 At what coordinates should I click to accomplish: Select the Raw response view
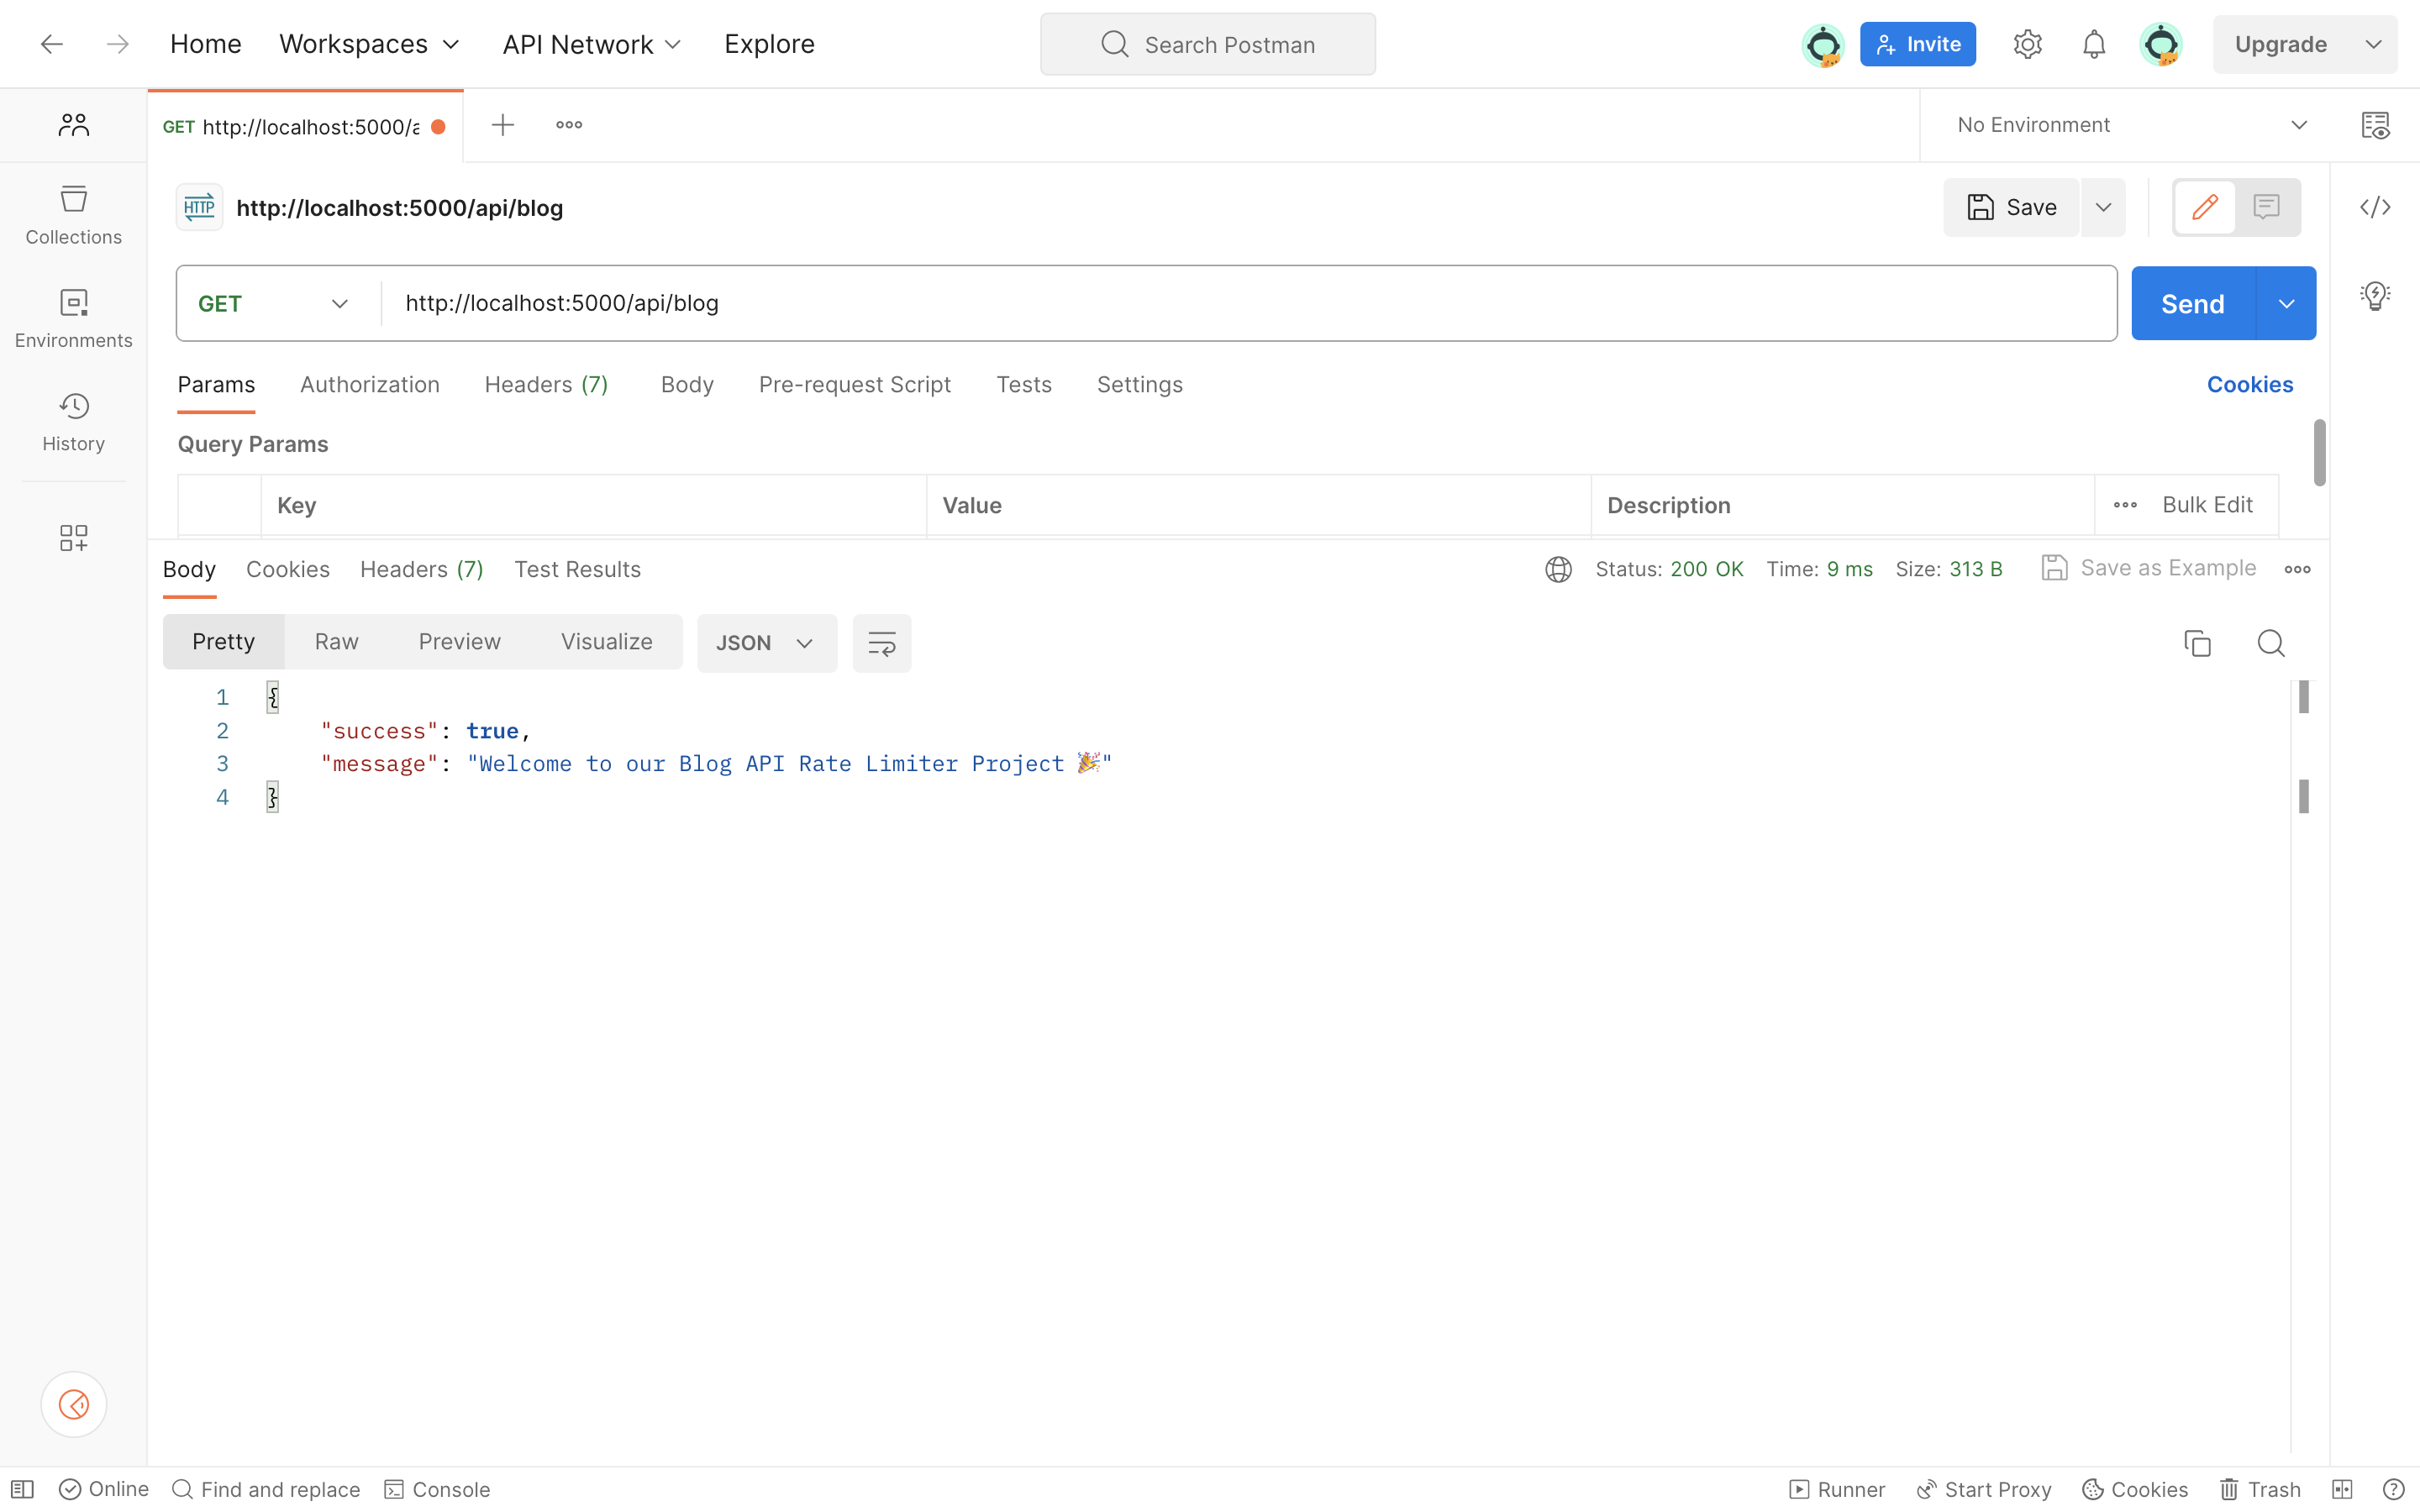336,642
